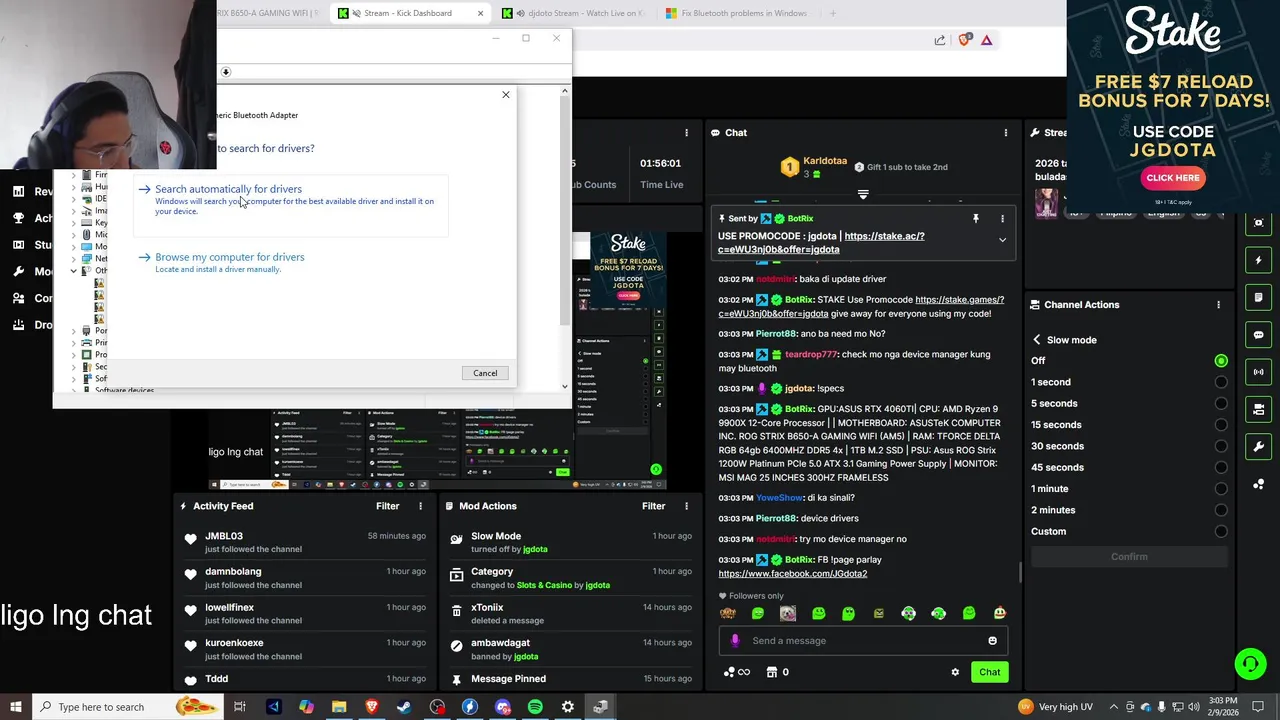Switch to djdoto Stream tab
The height and width of the screenshot is (720, 1280).
click(575, 13)
